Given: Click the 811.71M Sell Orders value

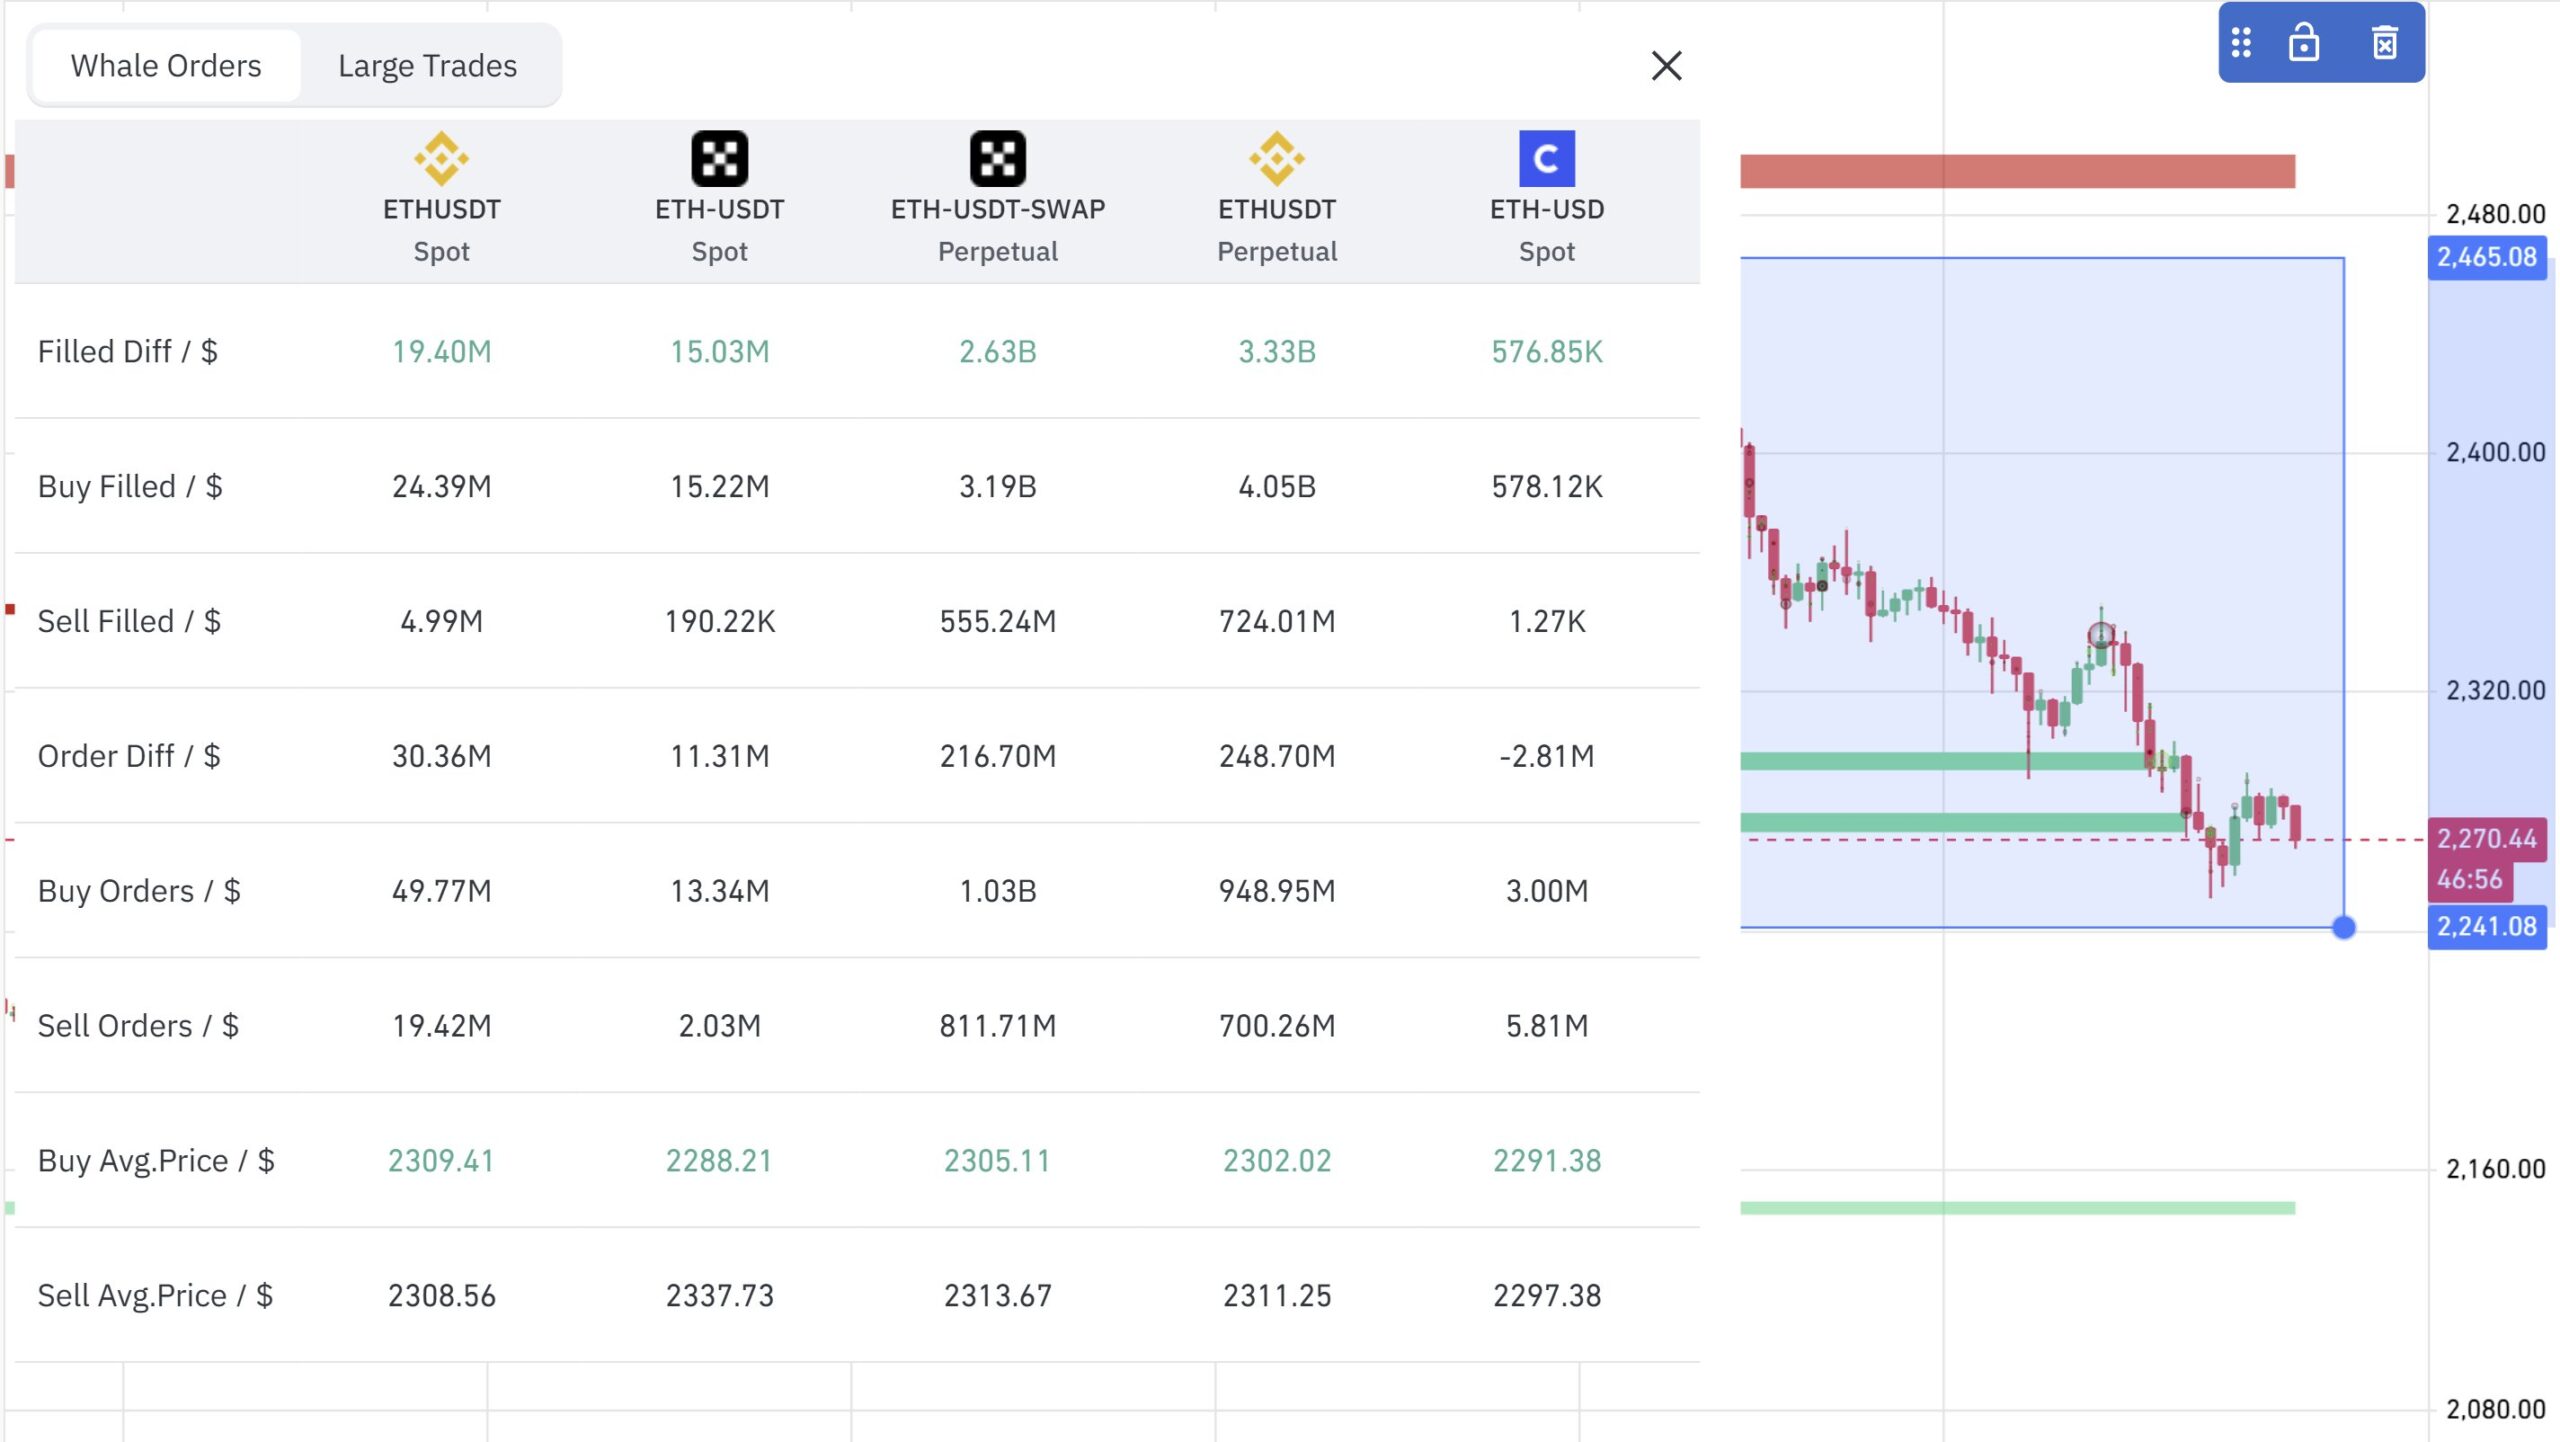Looking at the screenshot, I should [998, 1026].
